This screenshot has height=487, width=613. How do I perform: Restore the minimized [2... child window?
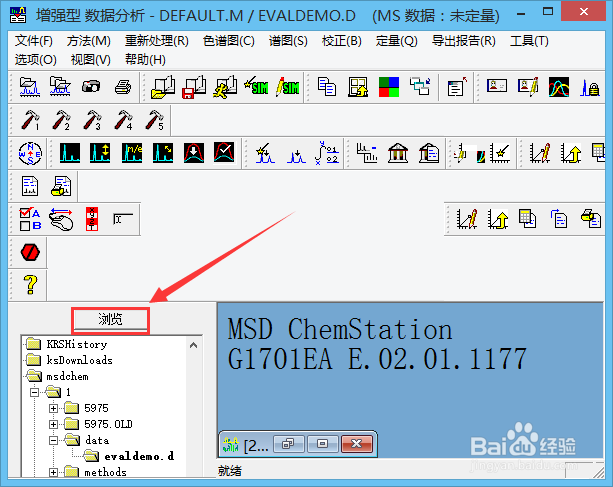289,444
